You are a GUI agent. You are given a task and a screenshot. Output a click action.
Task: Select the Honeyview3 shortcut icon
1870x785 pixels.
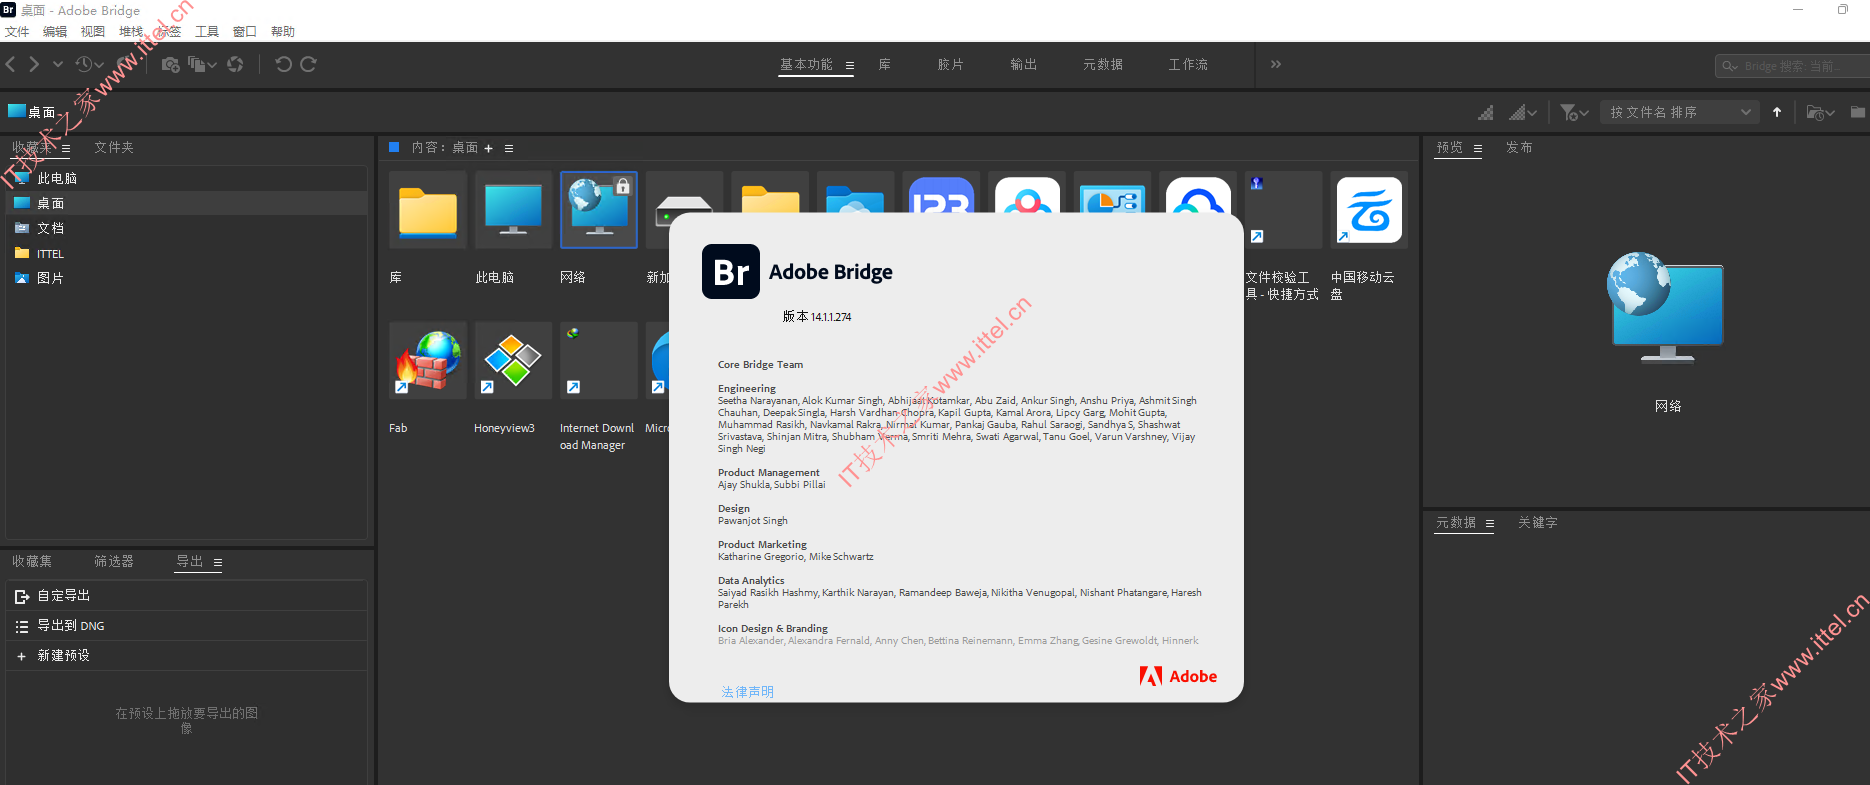[x=513, y=361]
